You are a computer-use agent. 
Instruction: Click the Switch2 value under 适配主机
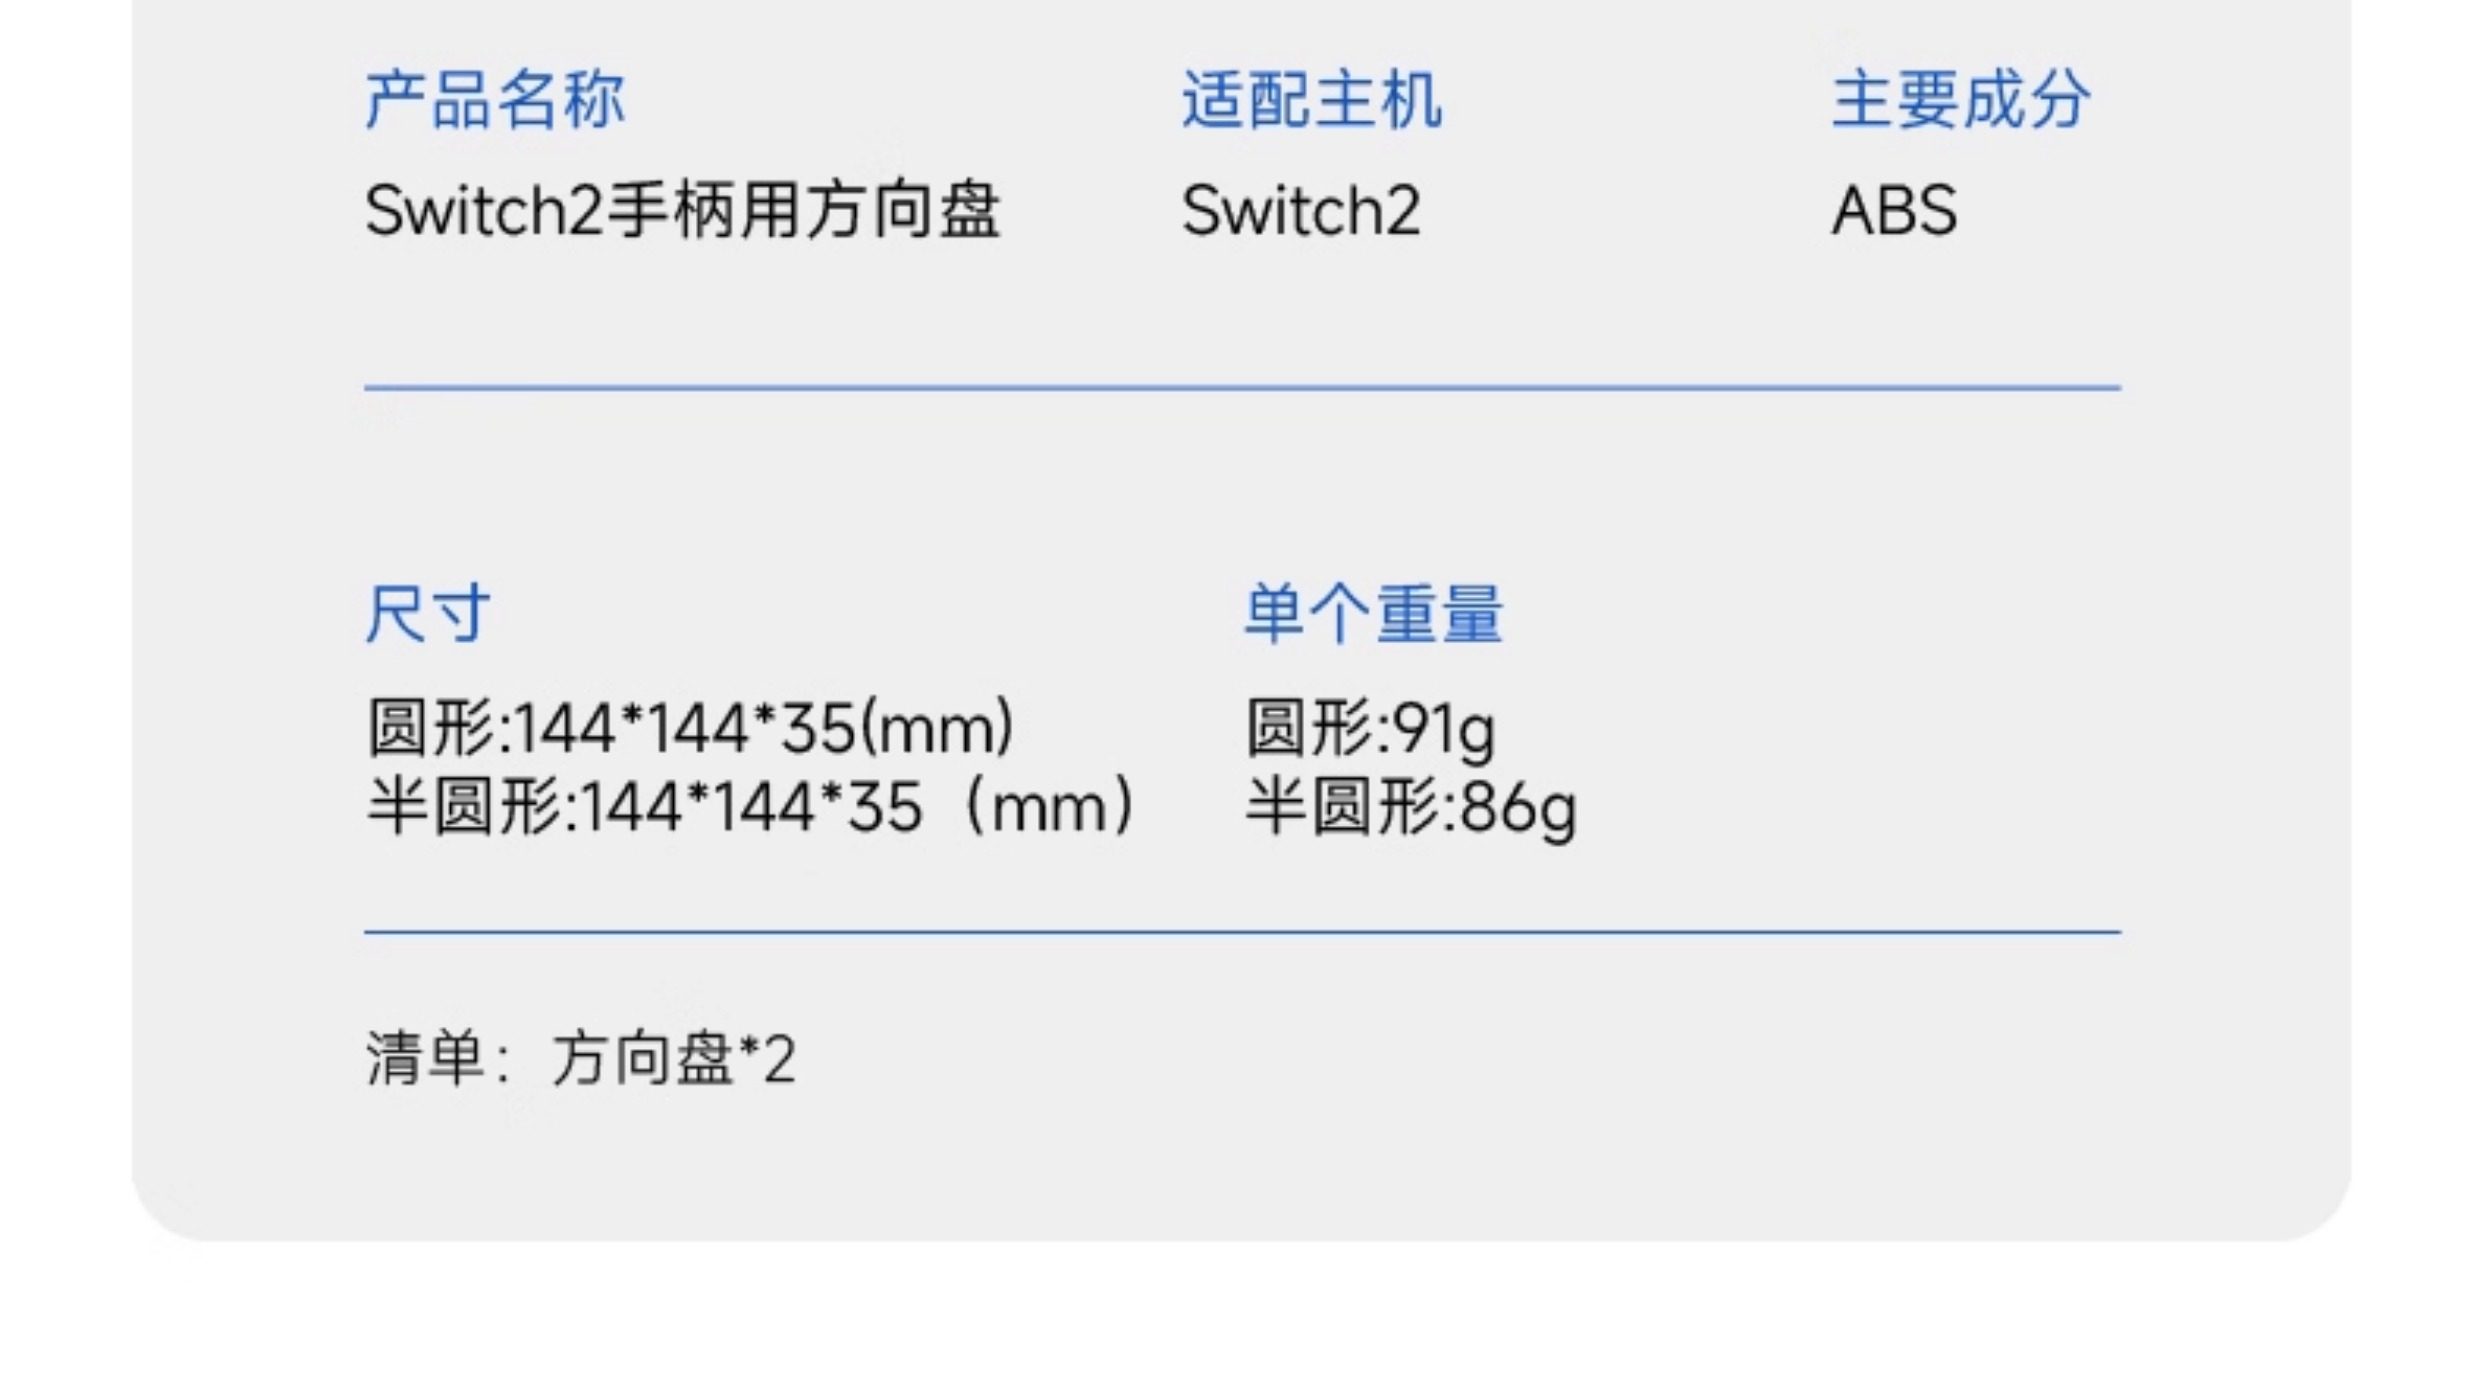click(x=1300, y=211)
